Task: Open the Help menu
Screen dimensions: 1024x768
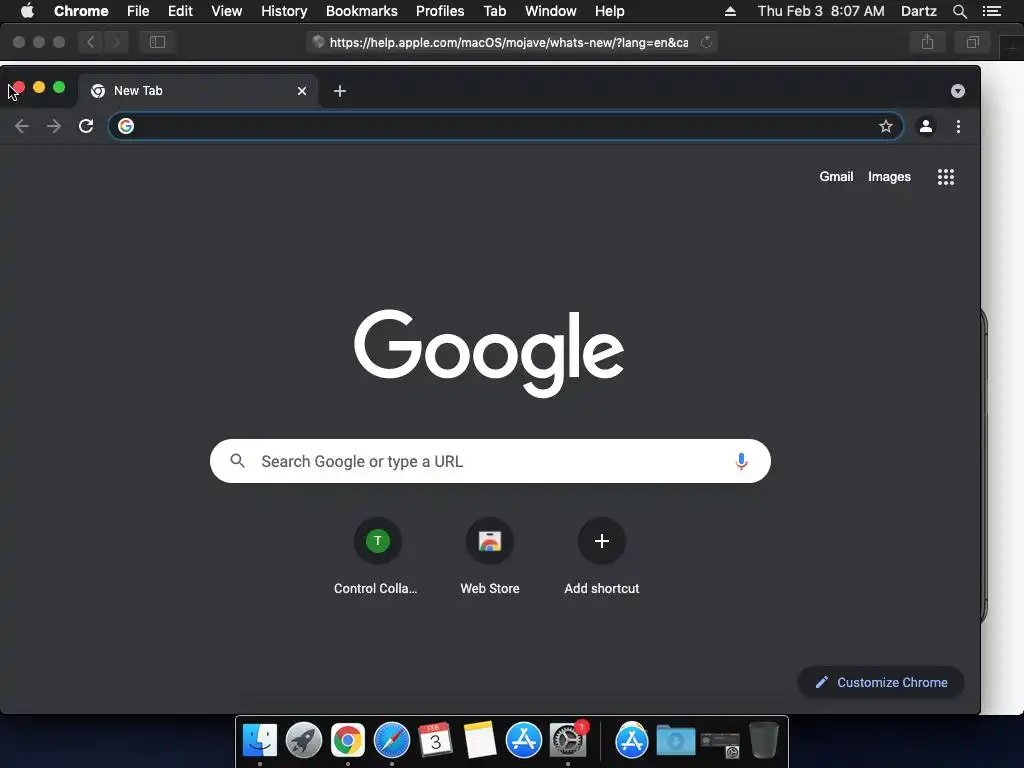Action: 609,11
